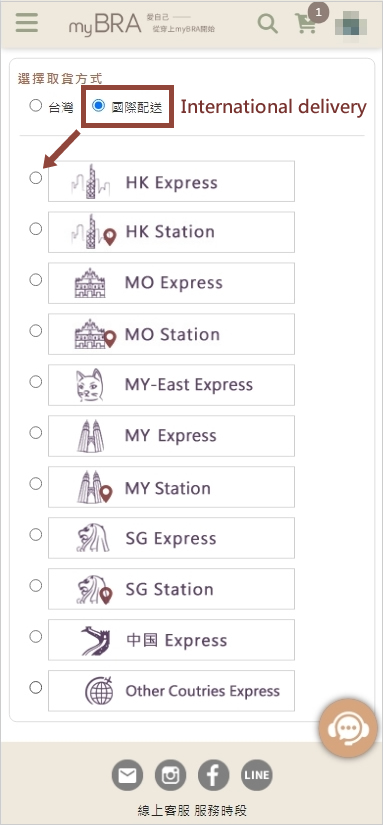Viewport: 383px width, 825px height.
Task: Choose the SG Station delivery box
Action: click(x=172, y=589)
